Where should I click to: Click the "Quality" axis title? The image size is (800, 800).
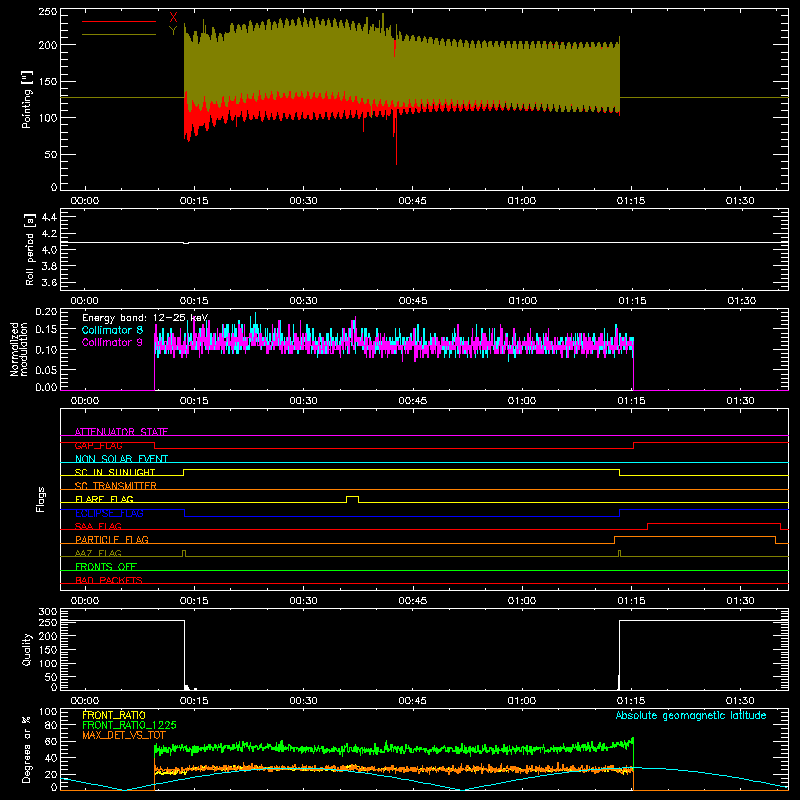(27, 649)
